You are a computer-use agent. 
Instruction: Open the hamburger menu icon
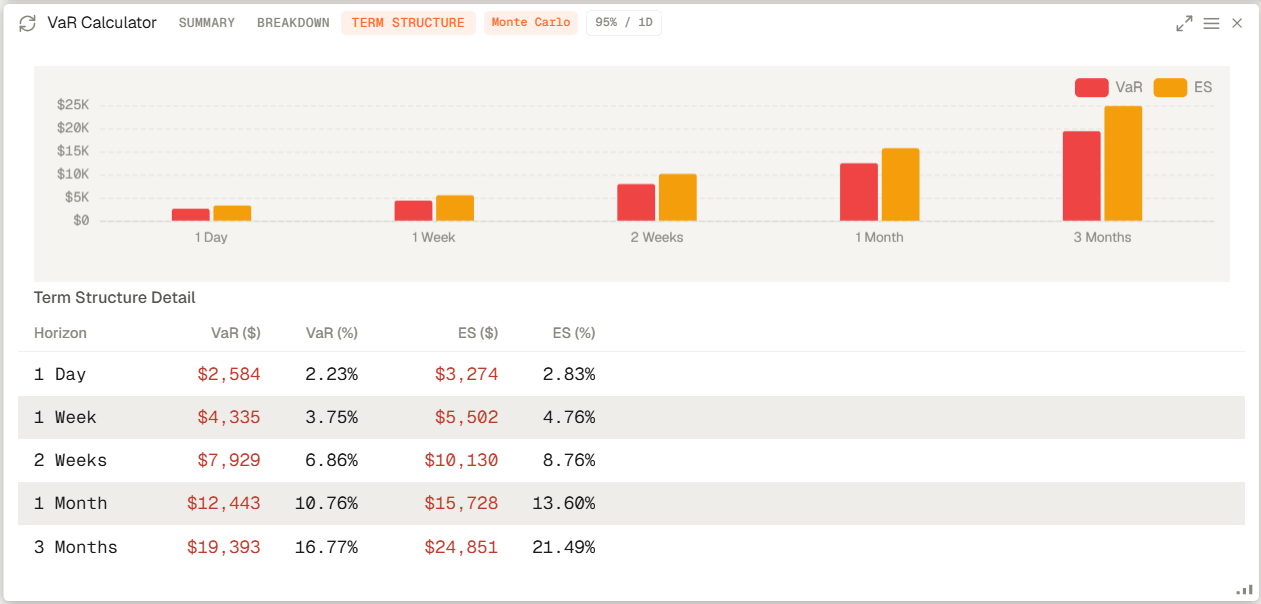click(1211, 23)
